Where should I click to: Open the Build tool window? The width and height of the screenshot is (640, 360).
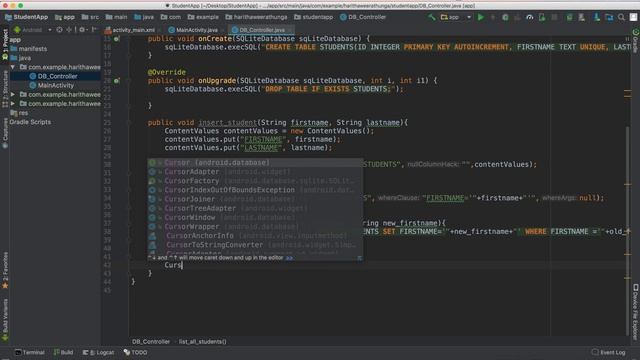[63, 352]
